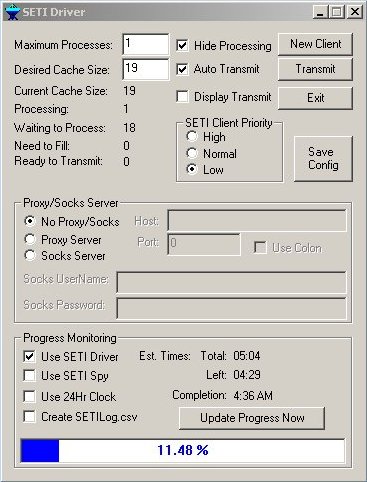Check the Create SETILog.csv option
This screenshot has width=367, height=482.
point(30,417)
